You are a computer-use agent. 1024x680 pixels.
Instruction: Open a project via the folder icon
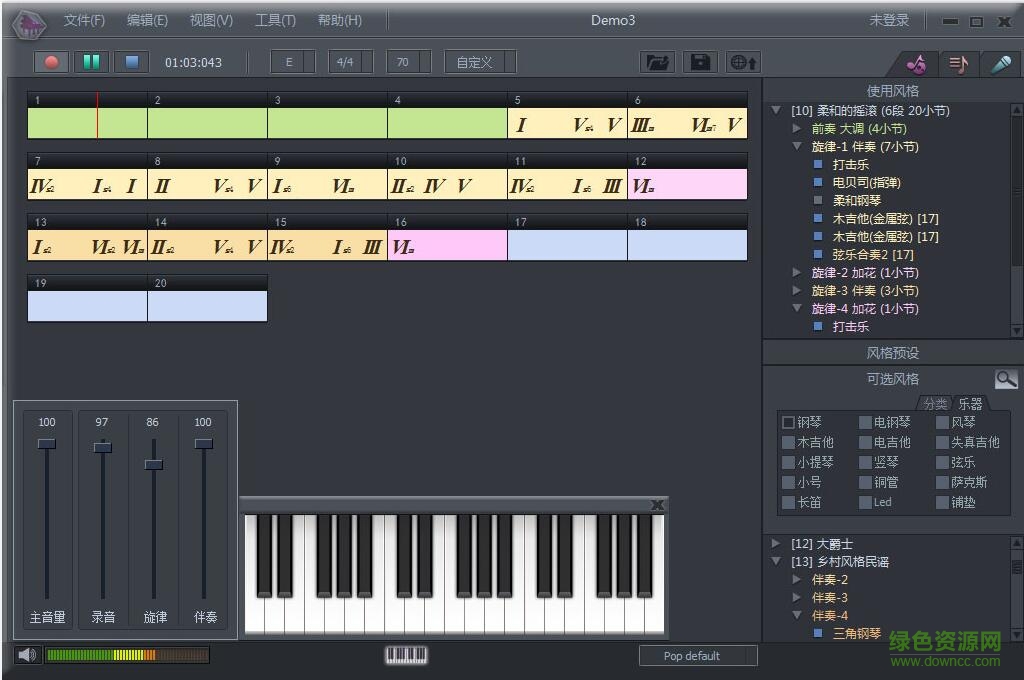pyautogui.click(x=657, y=62)
